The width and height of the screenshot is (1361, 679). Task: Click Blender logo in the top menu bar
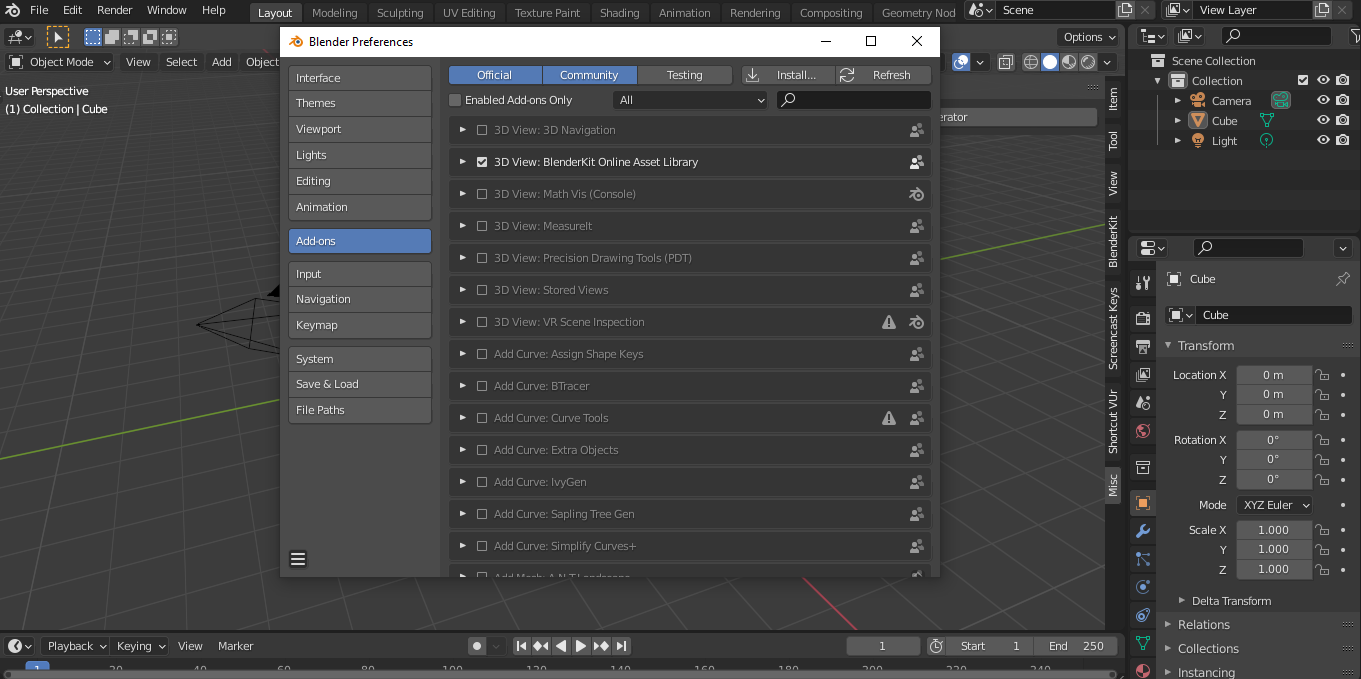coord(11,10)
